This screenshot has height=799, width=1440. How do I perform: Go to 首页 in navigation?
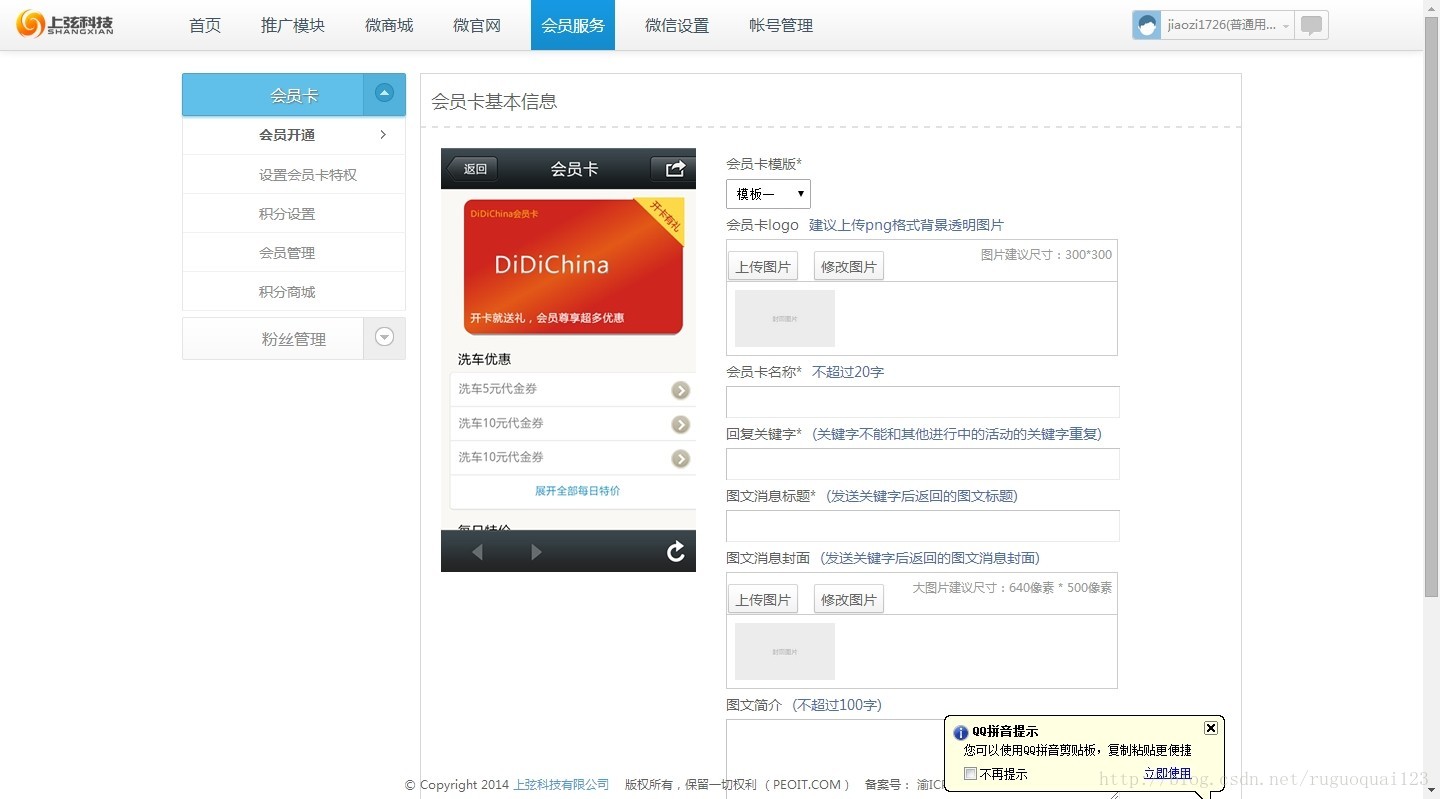205,25
